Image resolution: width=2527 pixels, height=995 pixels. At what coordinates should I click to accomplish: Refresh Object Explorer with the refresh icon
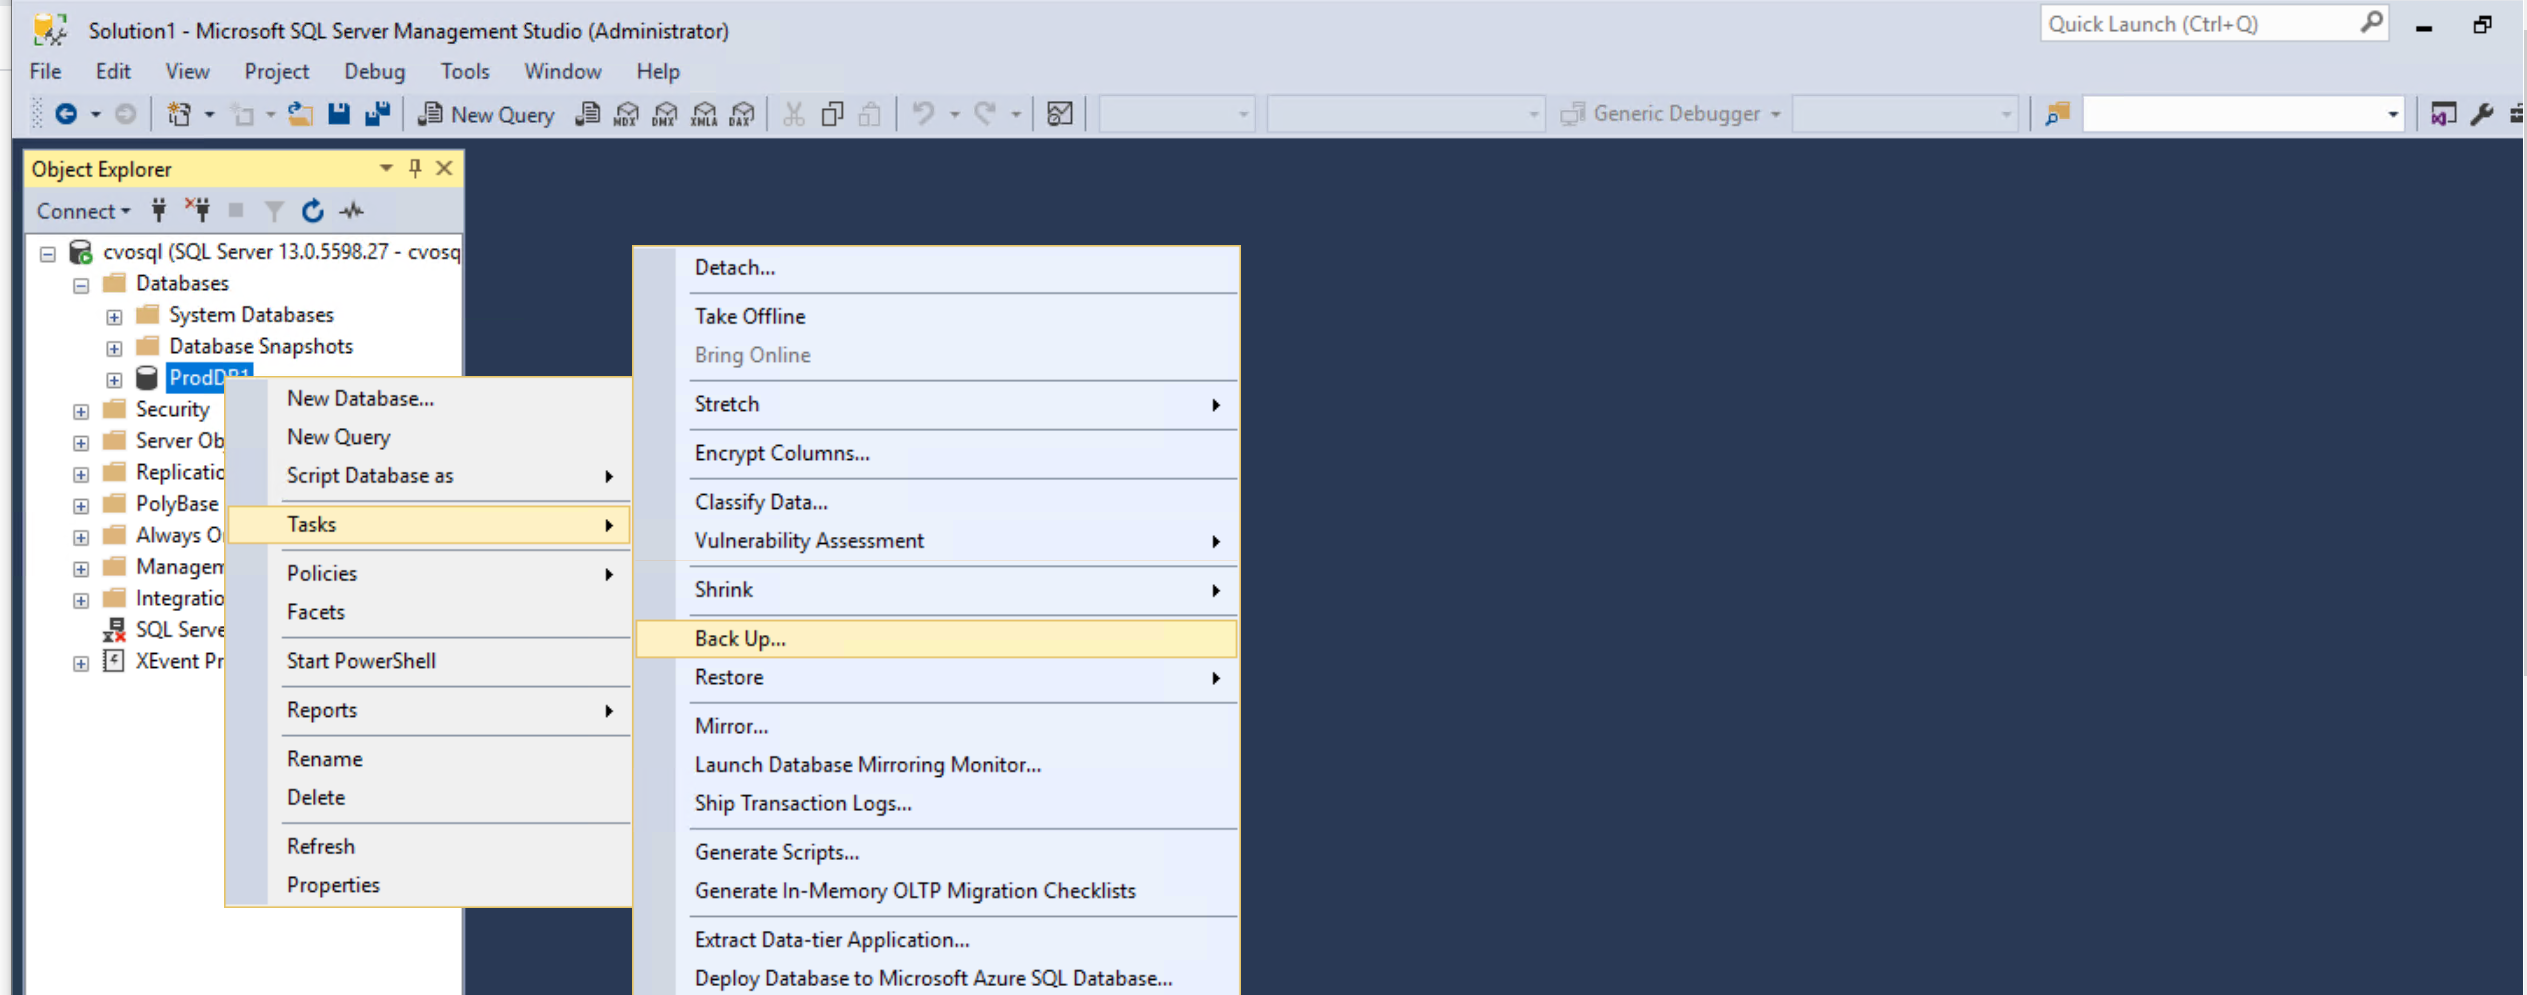point(313,211)
